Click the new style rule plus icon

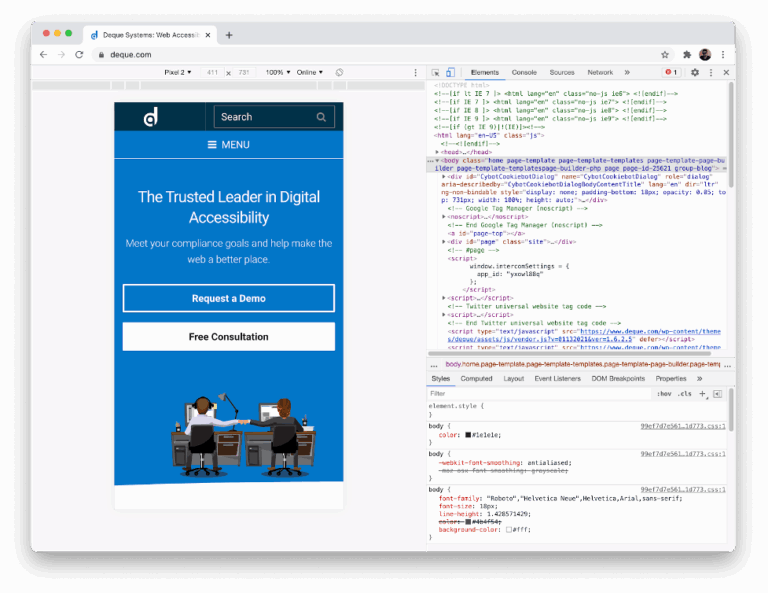coord(703,394)
